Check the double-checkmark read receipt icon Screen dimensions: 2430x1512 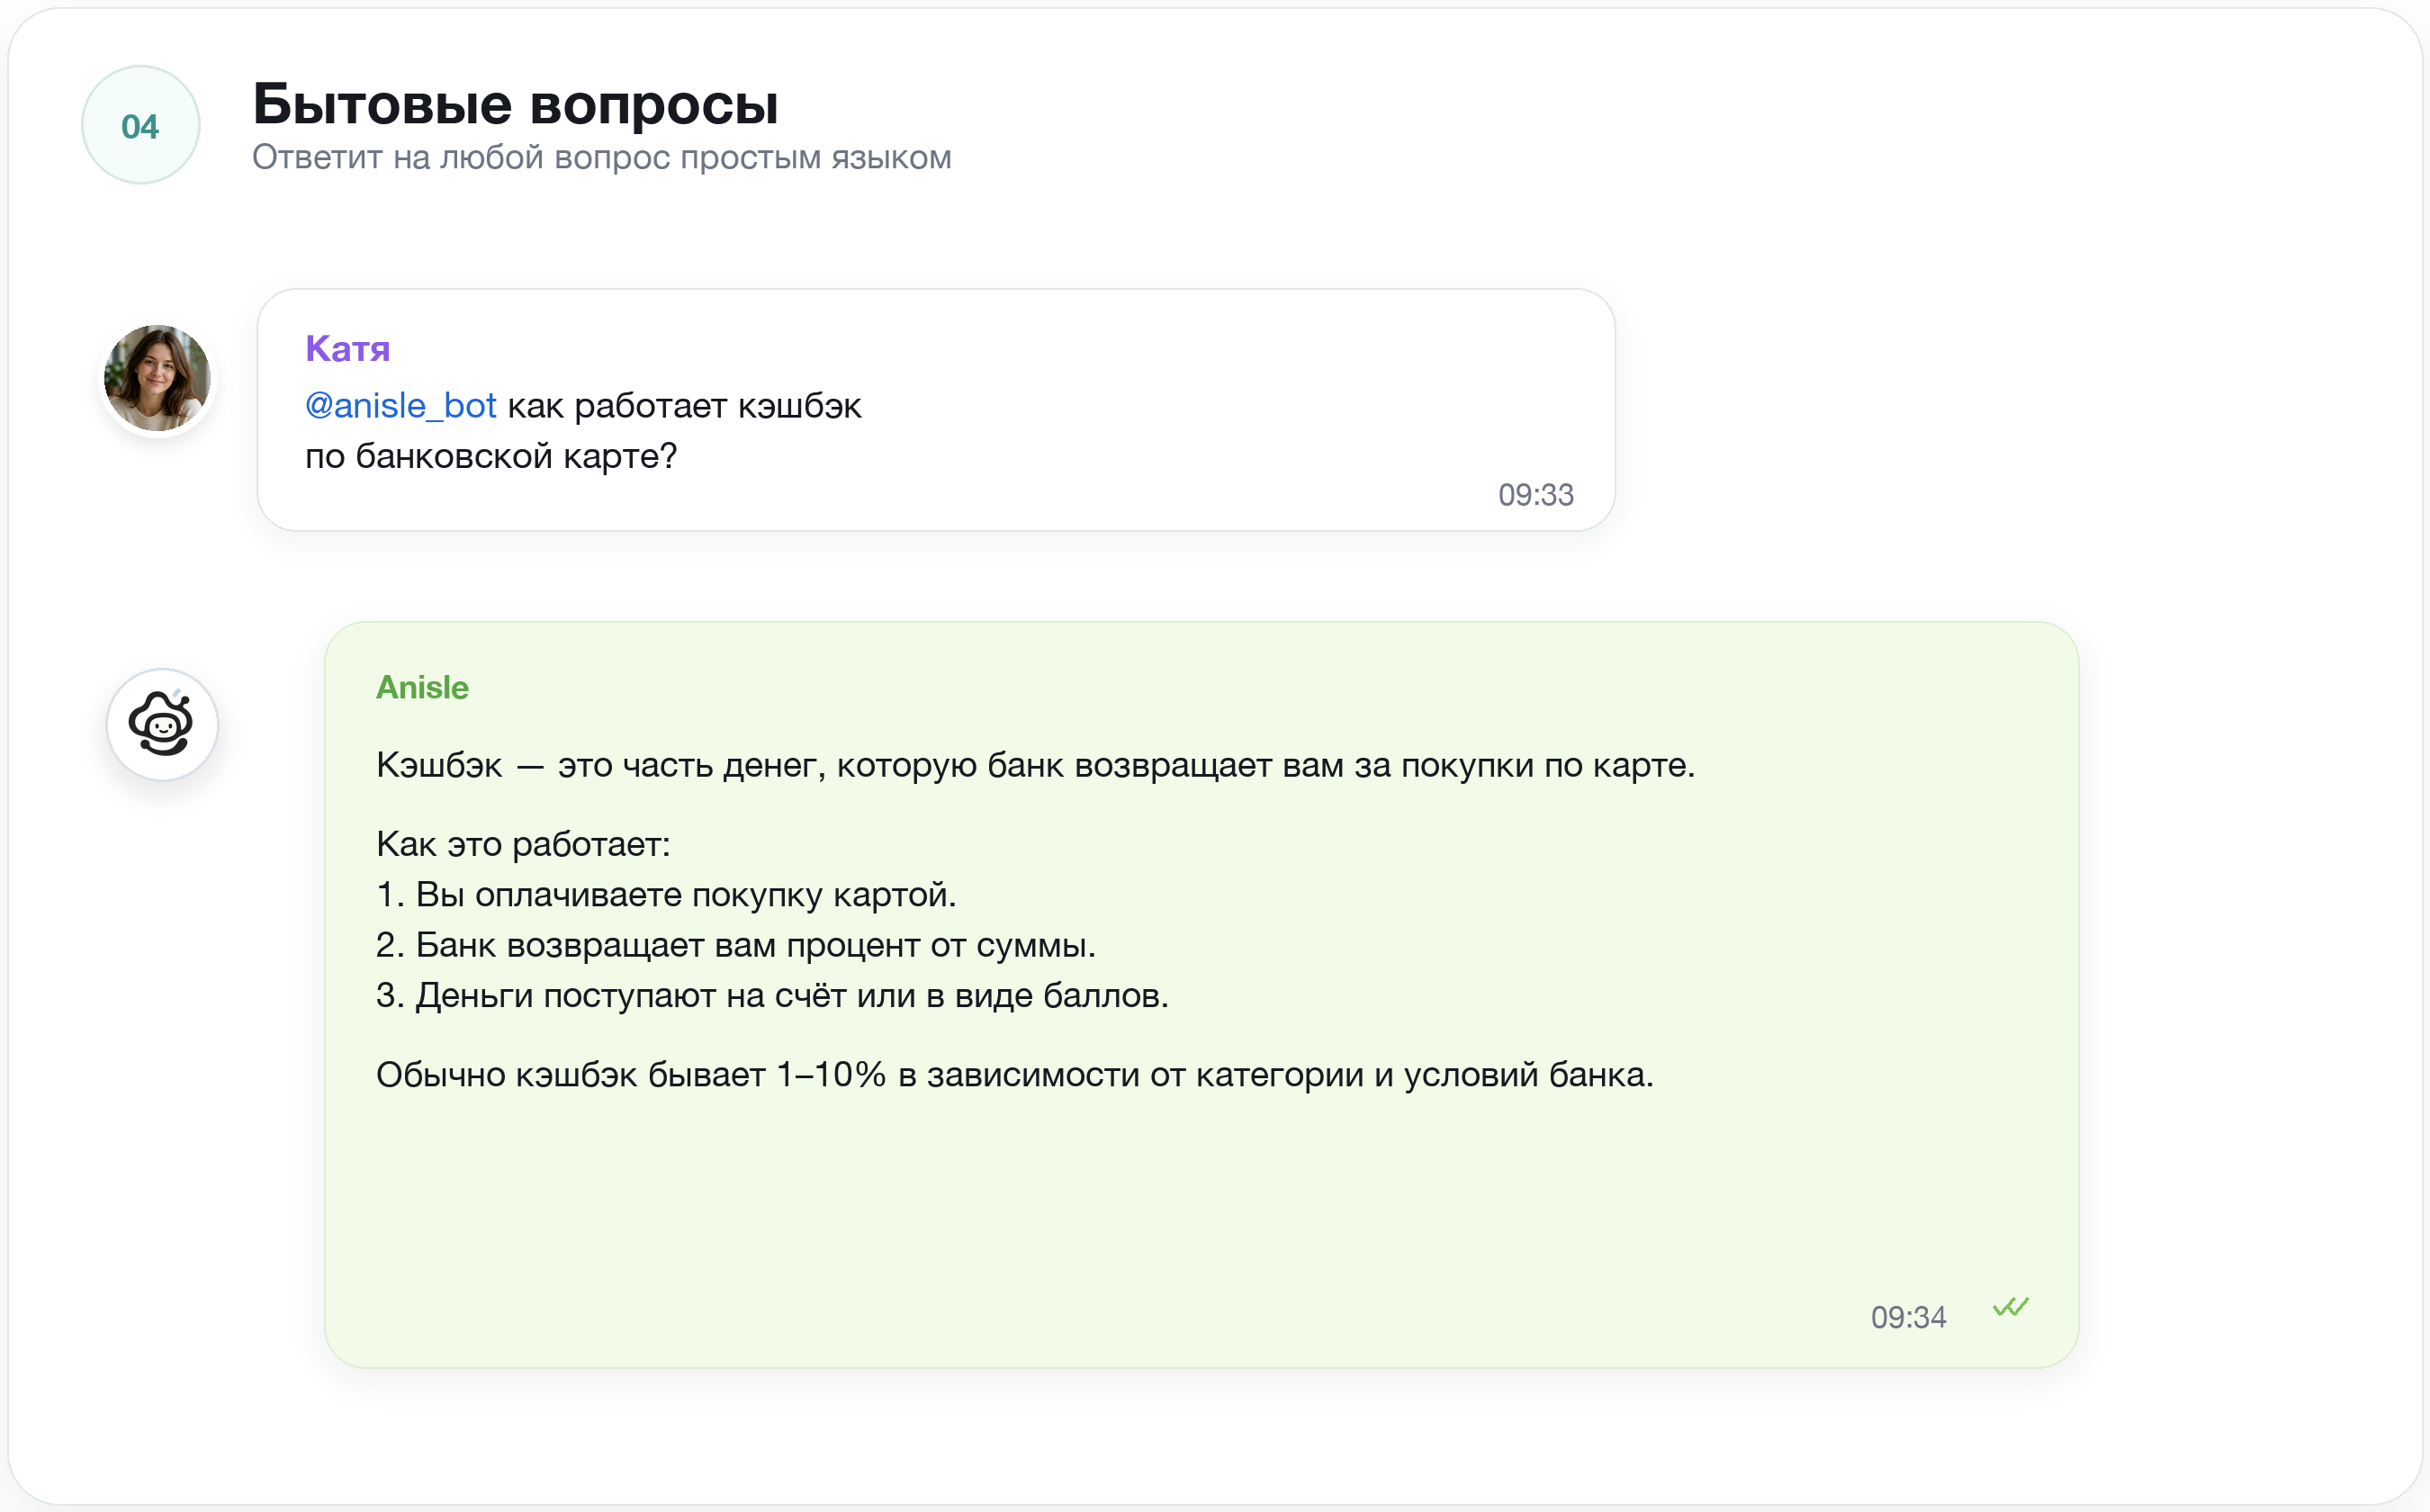pos(2010,1306)
